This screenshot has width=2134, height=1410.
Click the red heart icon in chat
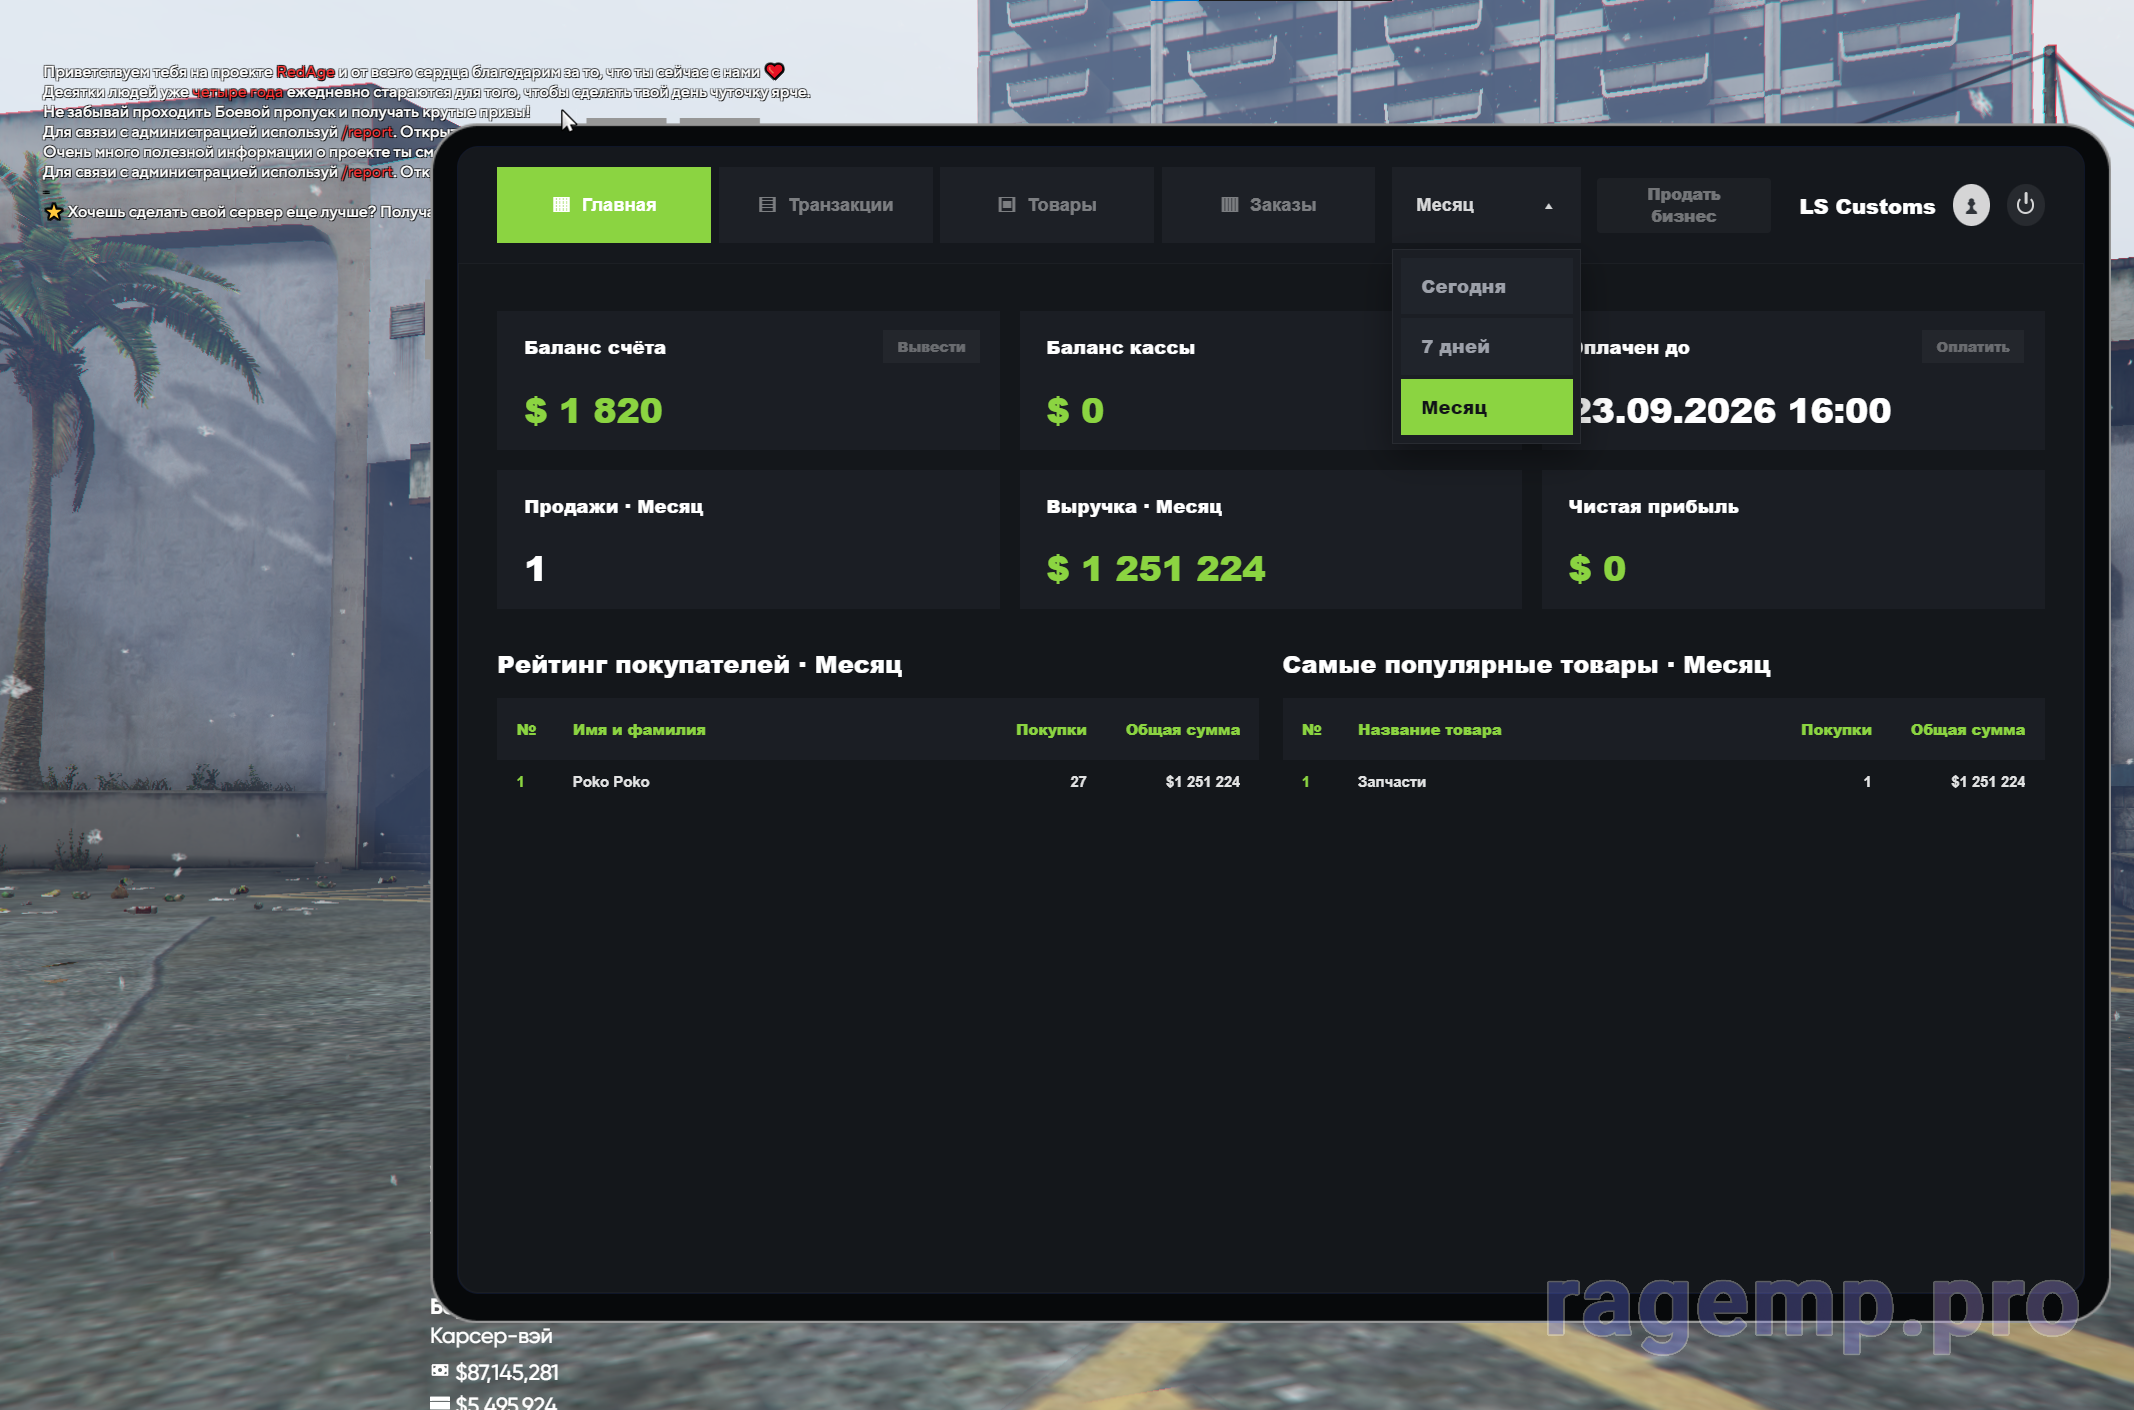point(774,71)
